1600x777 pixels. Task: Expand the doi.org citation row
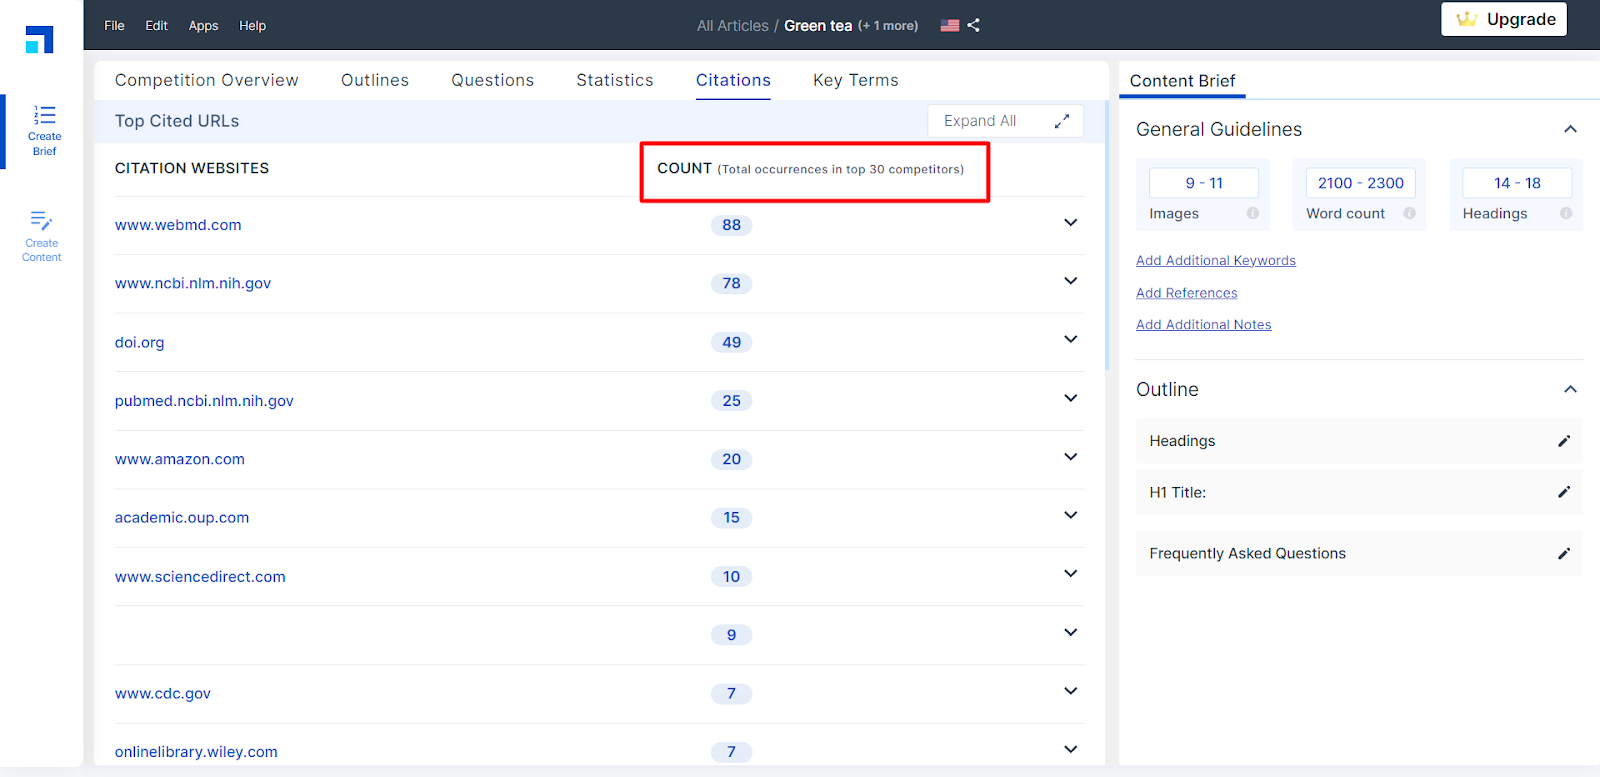1070,340
